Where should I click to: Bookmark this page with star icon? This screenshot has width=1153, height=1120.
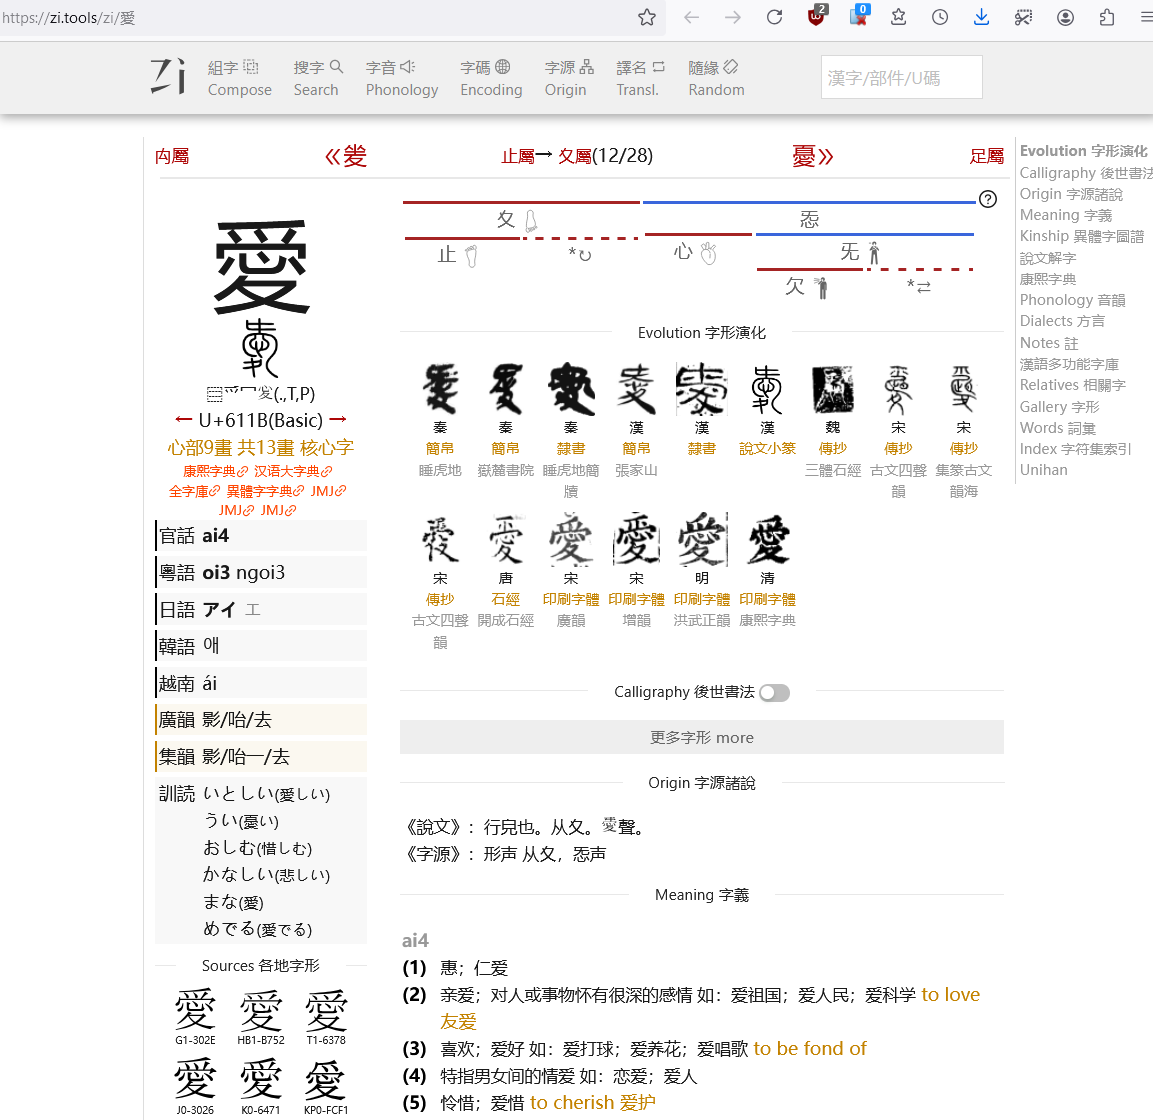[x=647, y=17]
